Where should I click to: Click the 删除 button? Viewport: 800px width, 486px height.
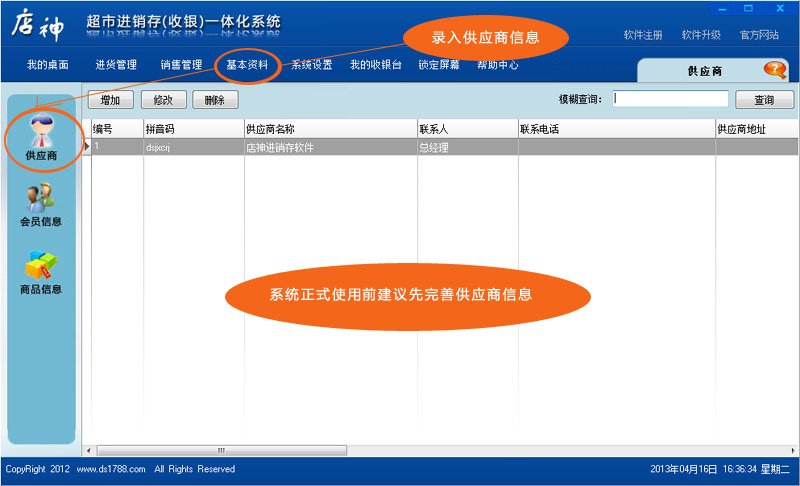[215, 100]
